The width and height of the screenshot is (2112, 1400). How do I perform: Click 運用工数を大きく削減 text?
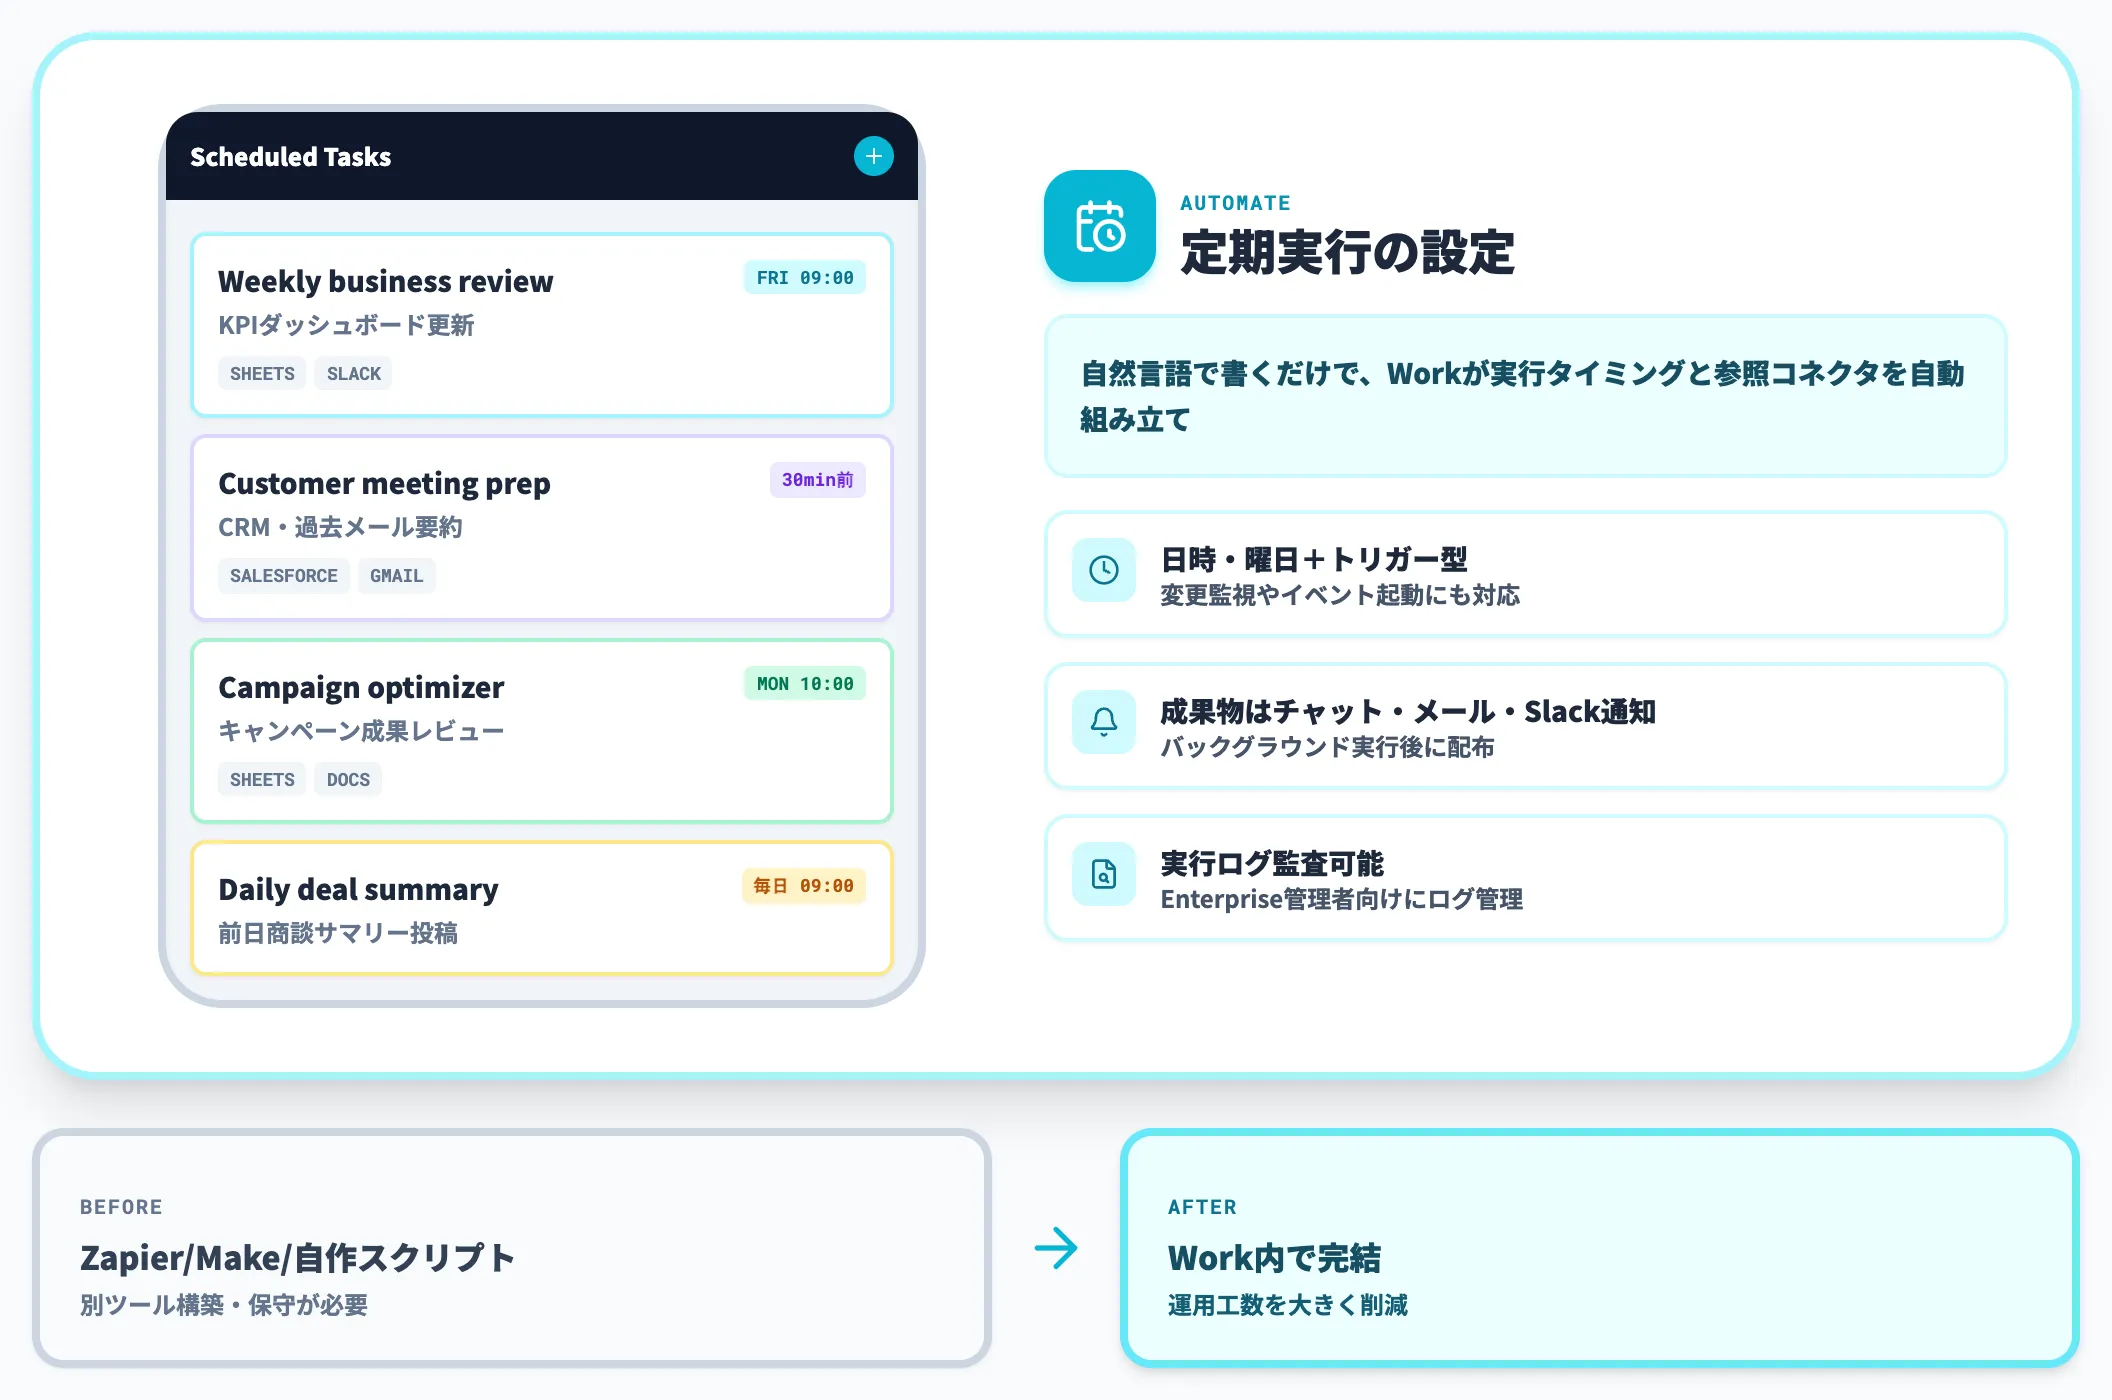point(1288,1306)
